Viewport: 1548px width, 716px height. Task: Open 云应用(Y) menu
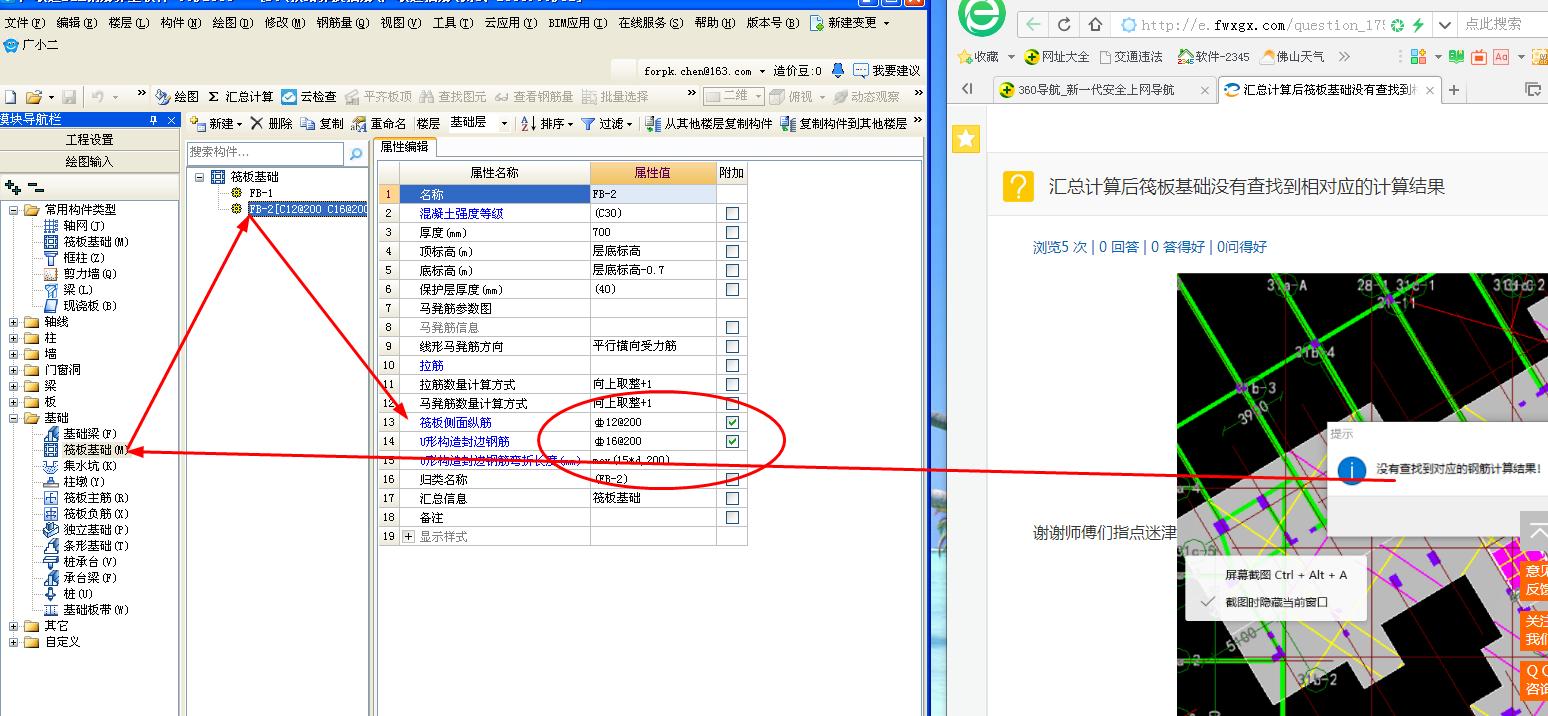tap(510, 22)
